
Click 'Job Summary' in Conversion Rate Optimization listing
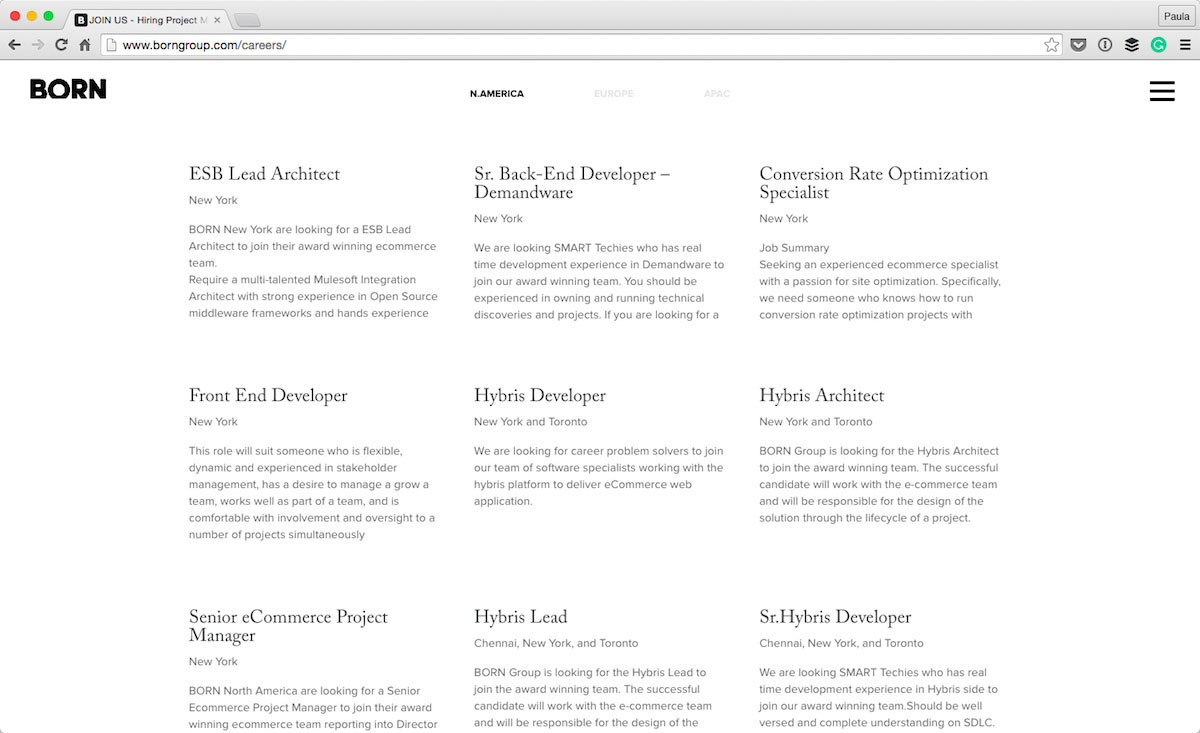click(x=794, y=248)
